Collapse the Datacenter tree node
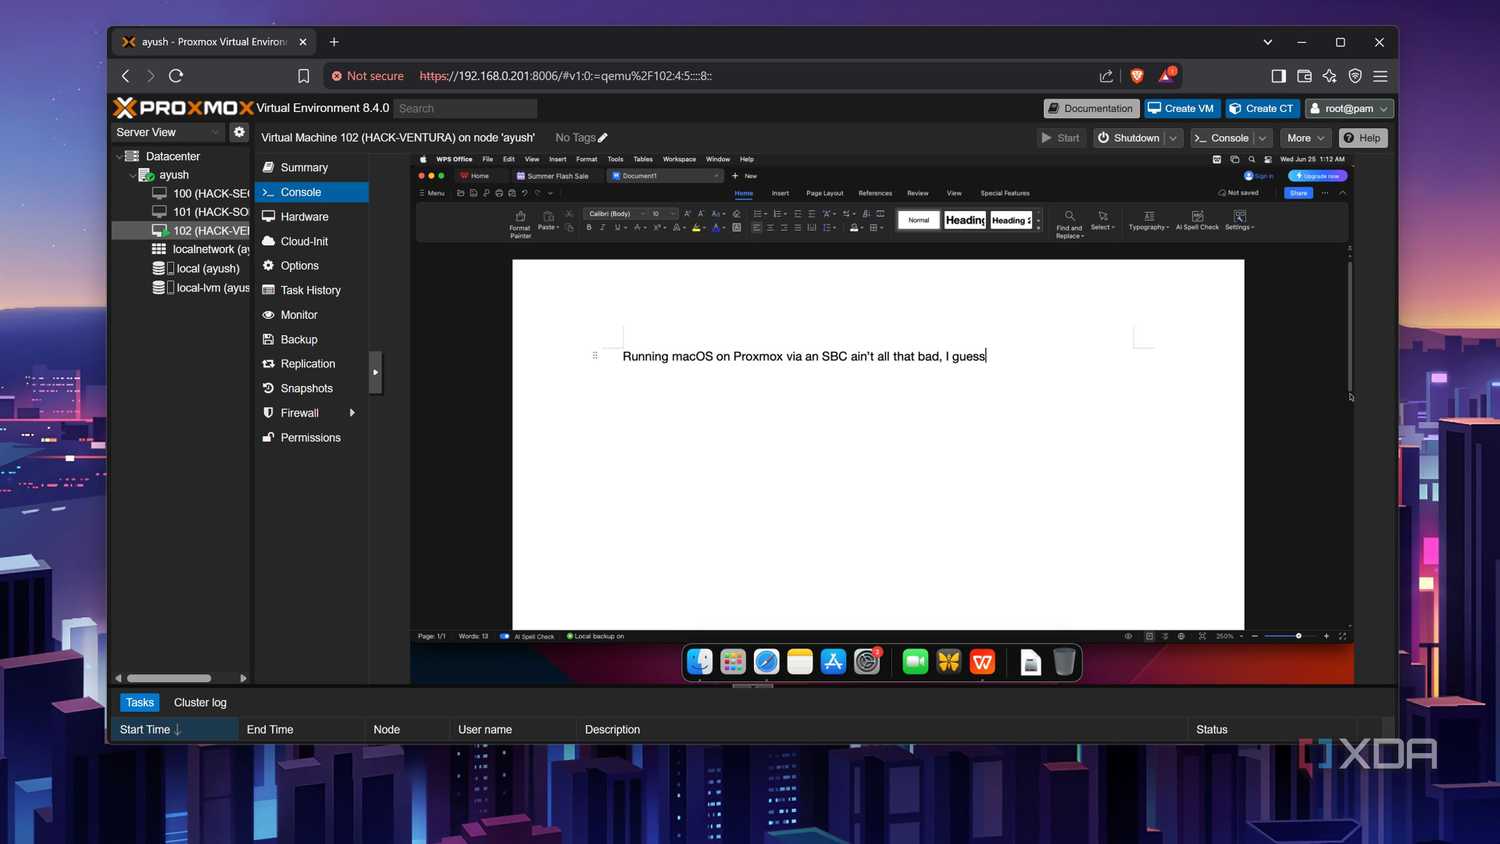This screenshot has height=844, width=1500. 119,156
